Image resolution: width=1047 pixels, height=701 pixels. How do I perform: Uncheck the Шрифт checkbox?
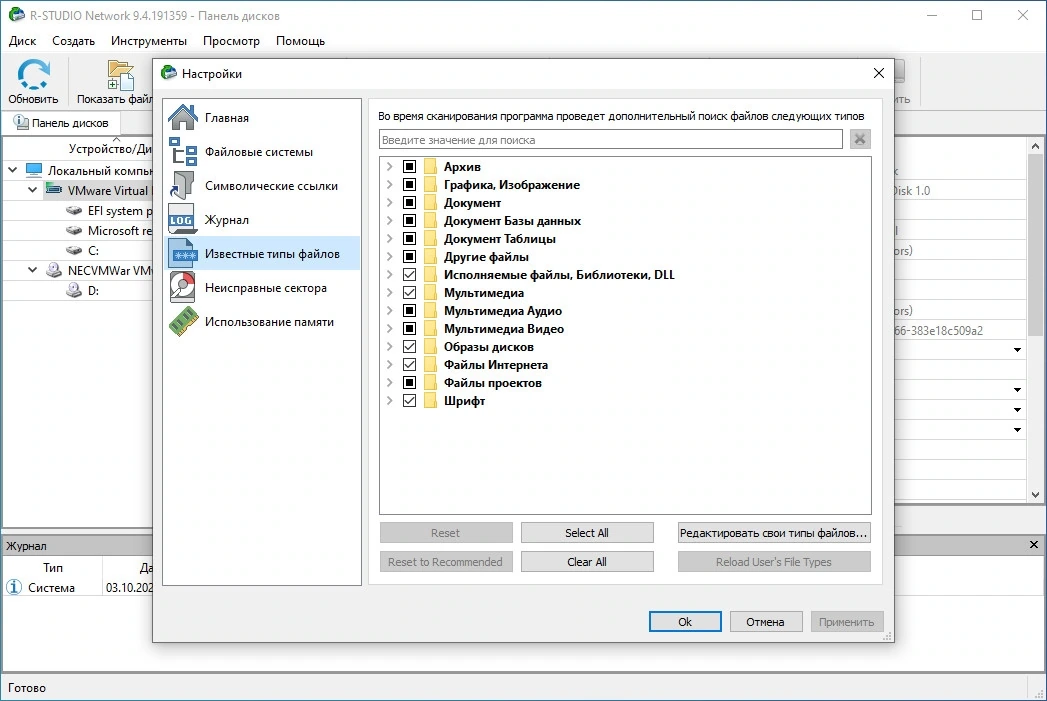point(409,401)
